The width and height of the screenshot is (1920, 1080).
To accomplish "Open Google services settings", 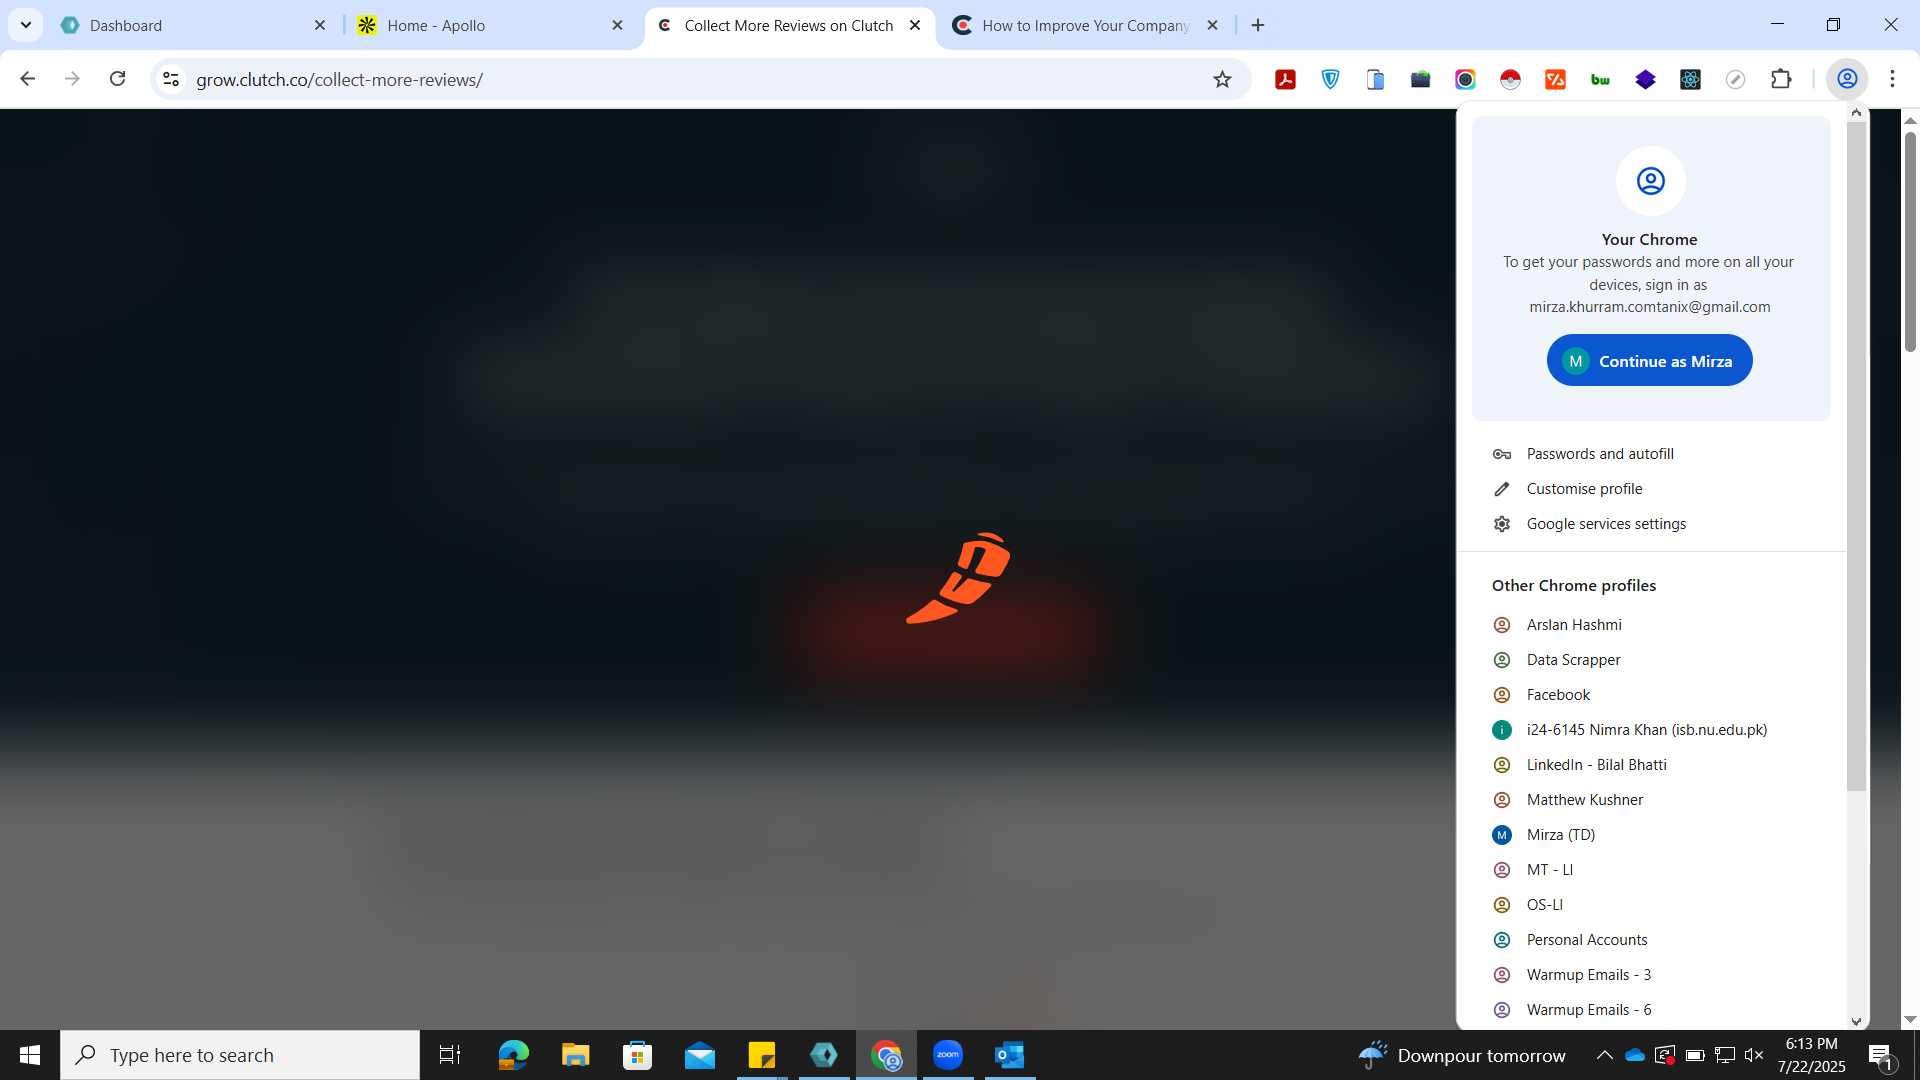I will tap(1650, 524).
